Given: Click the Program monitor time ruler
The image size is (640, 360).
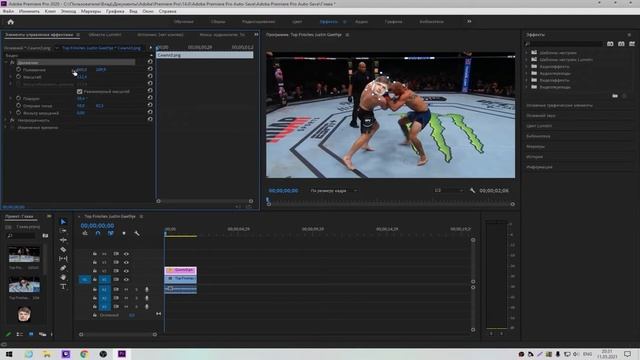Looking at the screenshot, I should click(x=391, y=200).
